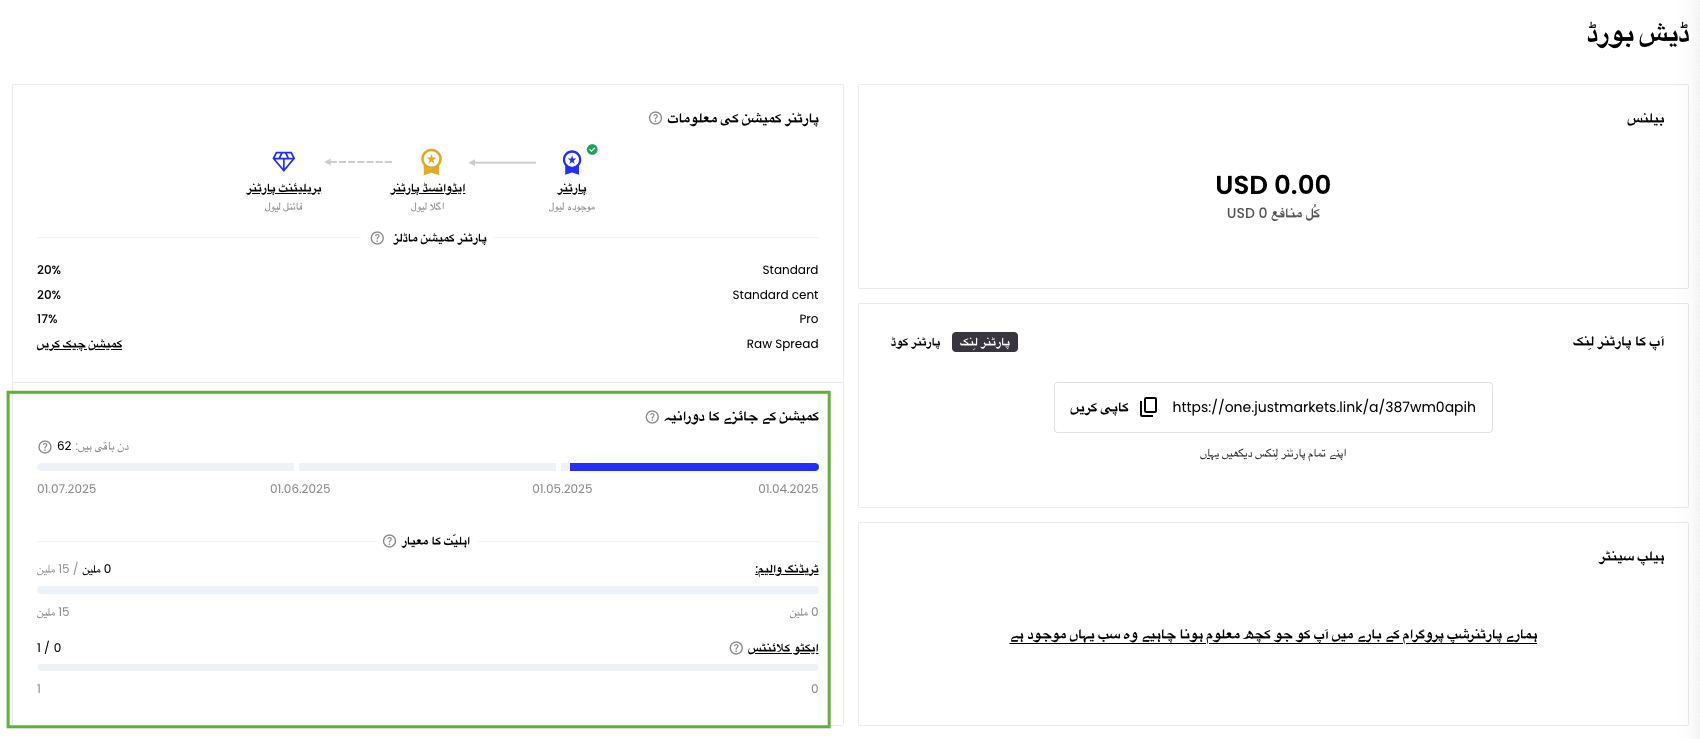Click the blue review period progress segment
The height and width of the screenshot is (739, 1700).
[694, 467]
